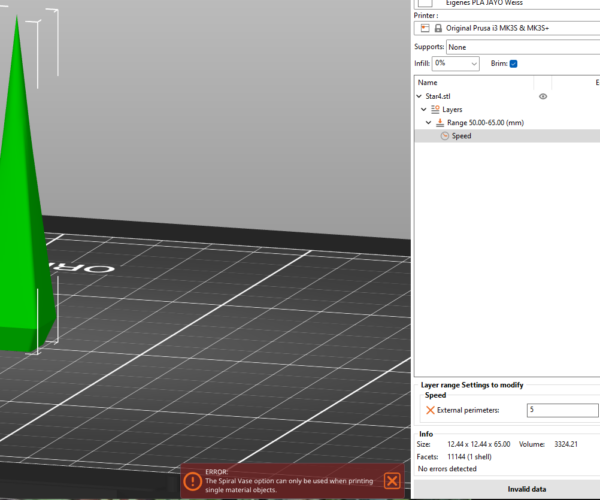Click the Name column header
Image resolution: width=600 pixels, height=500 pixels.
pos(427,83)
